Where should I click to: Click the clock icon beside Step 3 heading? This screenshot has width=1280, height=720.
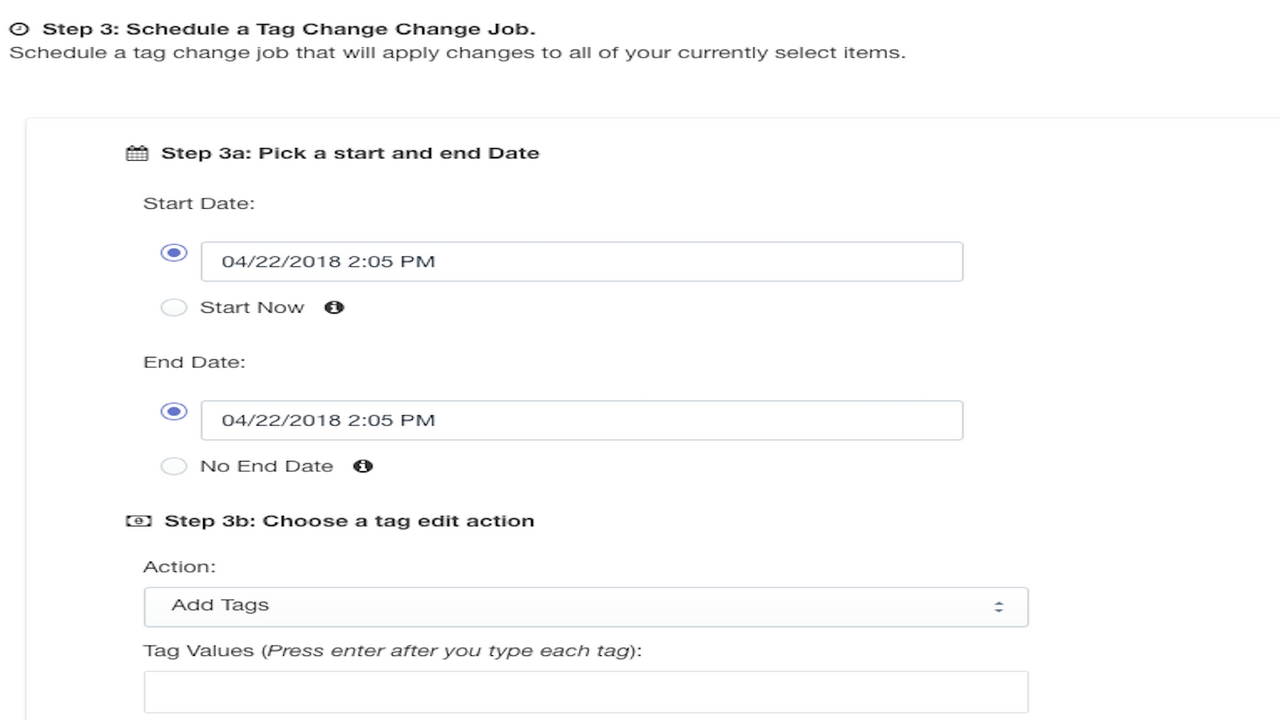click(x=20, y=28)
